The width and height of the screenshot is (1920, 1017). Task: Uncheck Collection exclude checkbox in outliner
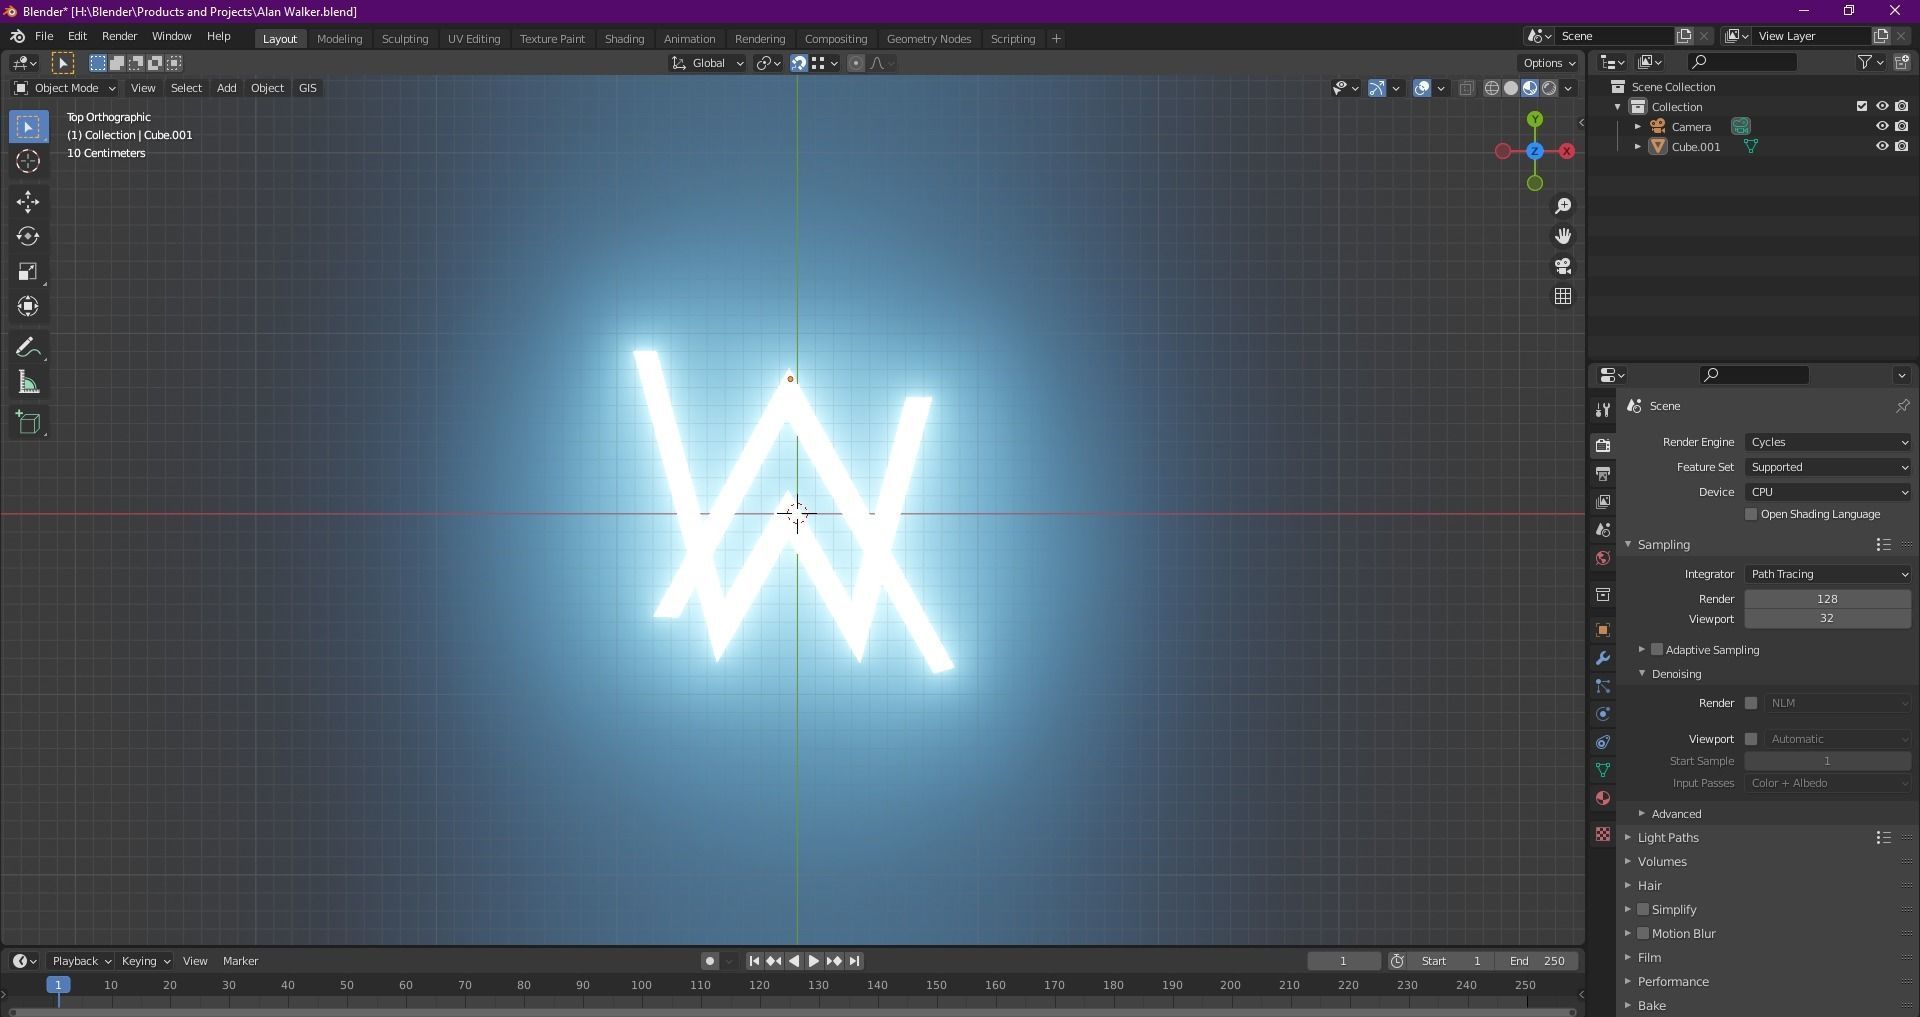coord(1862,106)
